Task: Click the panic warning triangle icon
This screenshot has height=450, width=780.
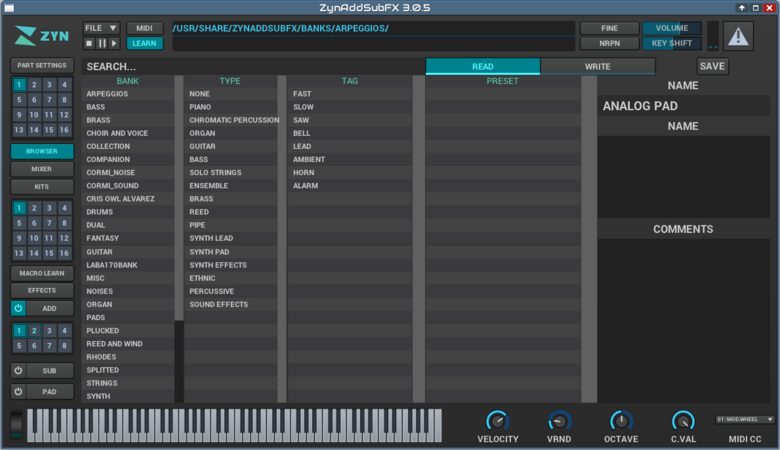Action: (x=738, y=36)
